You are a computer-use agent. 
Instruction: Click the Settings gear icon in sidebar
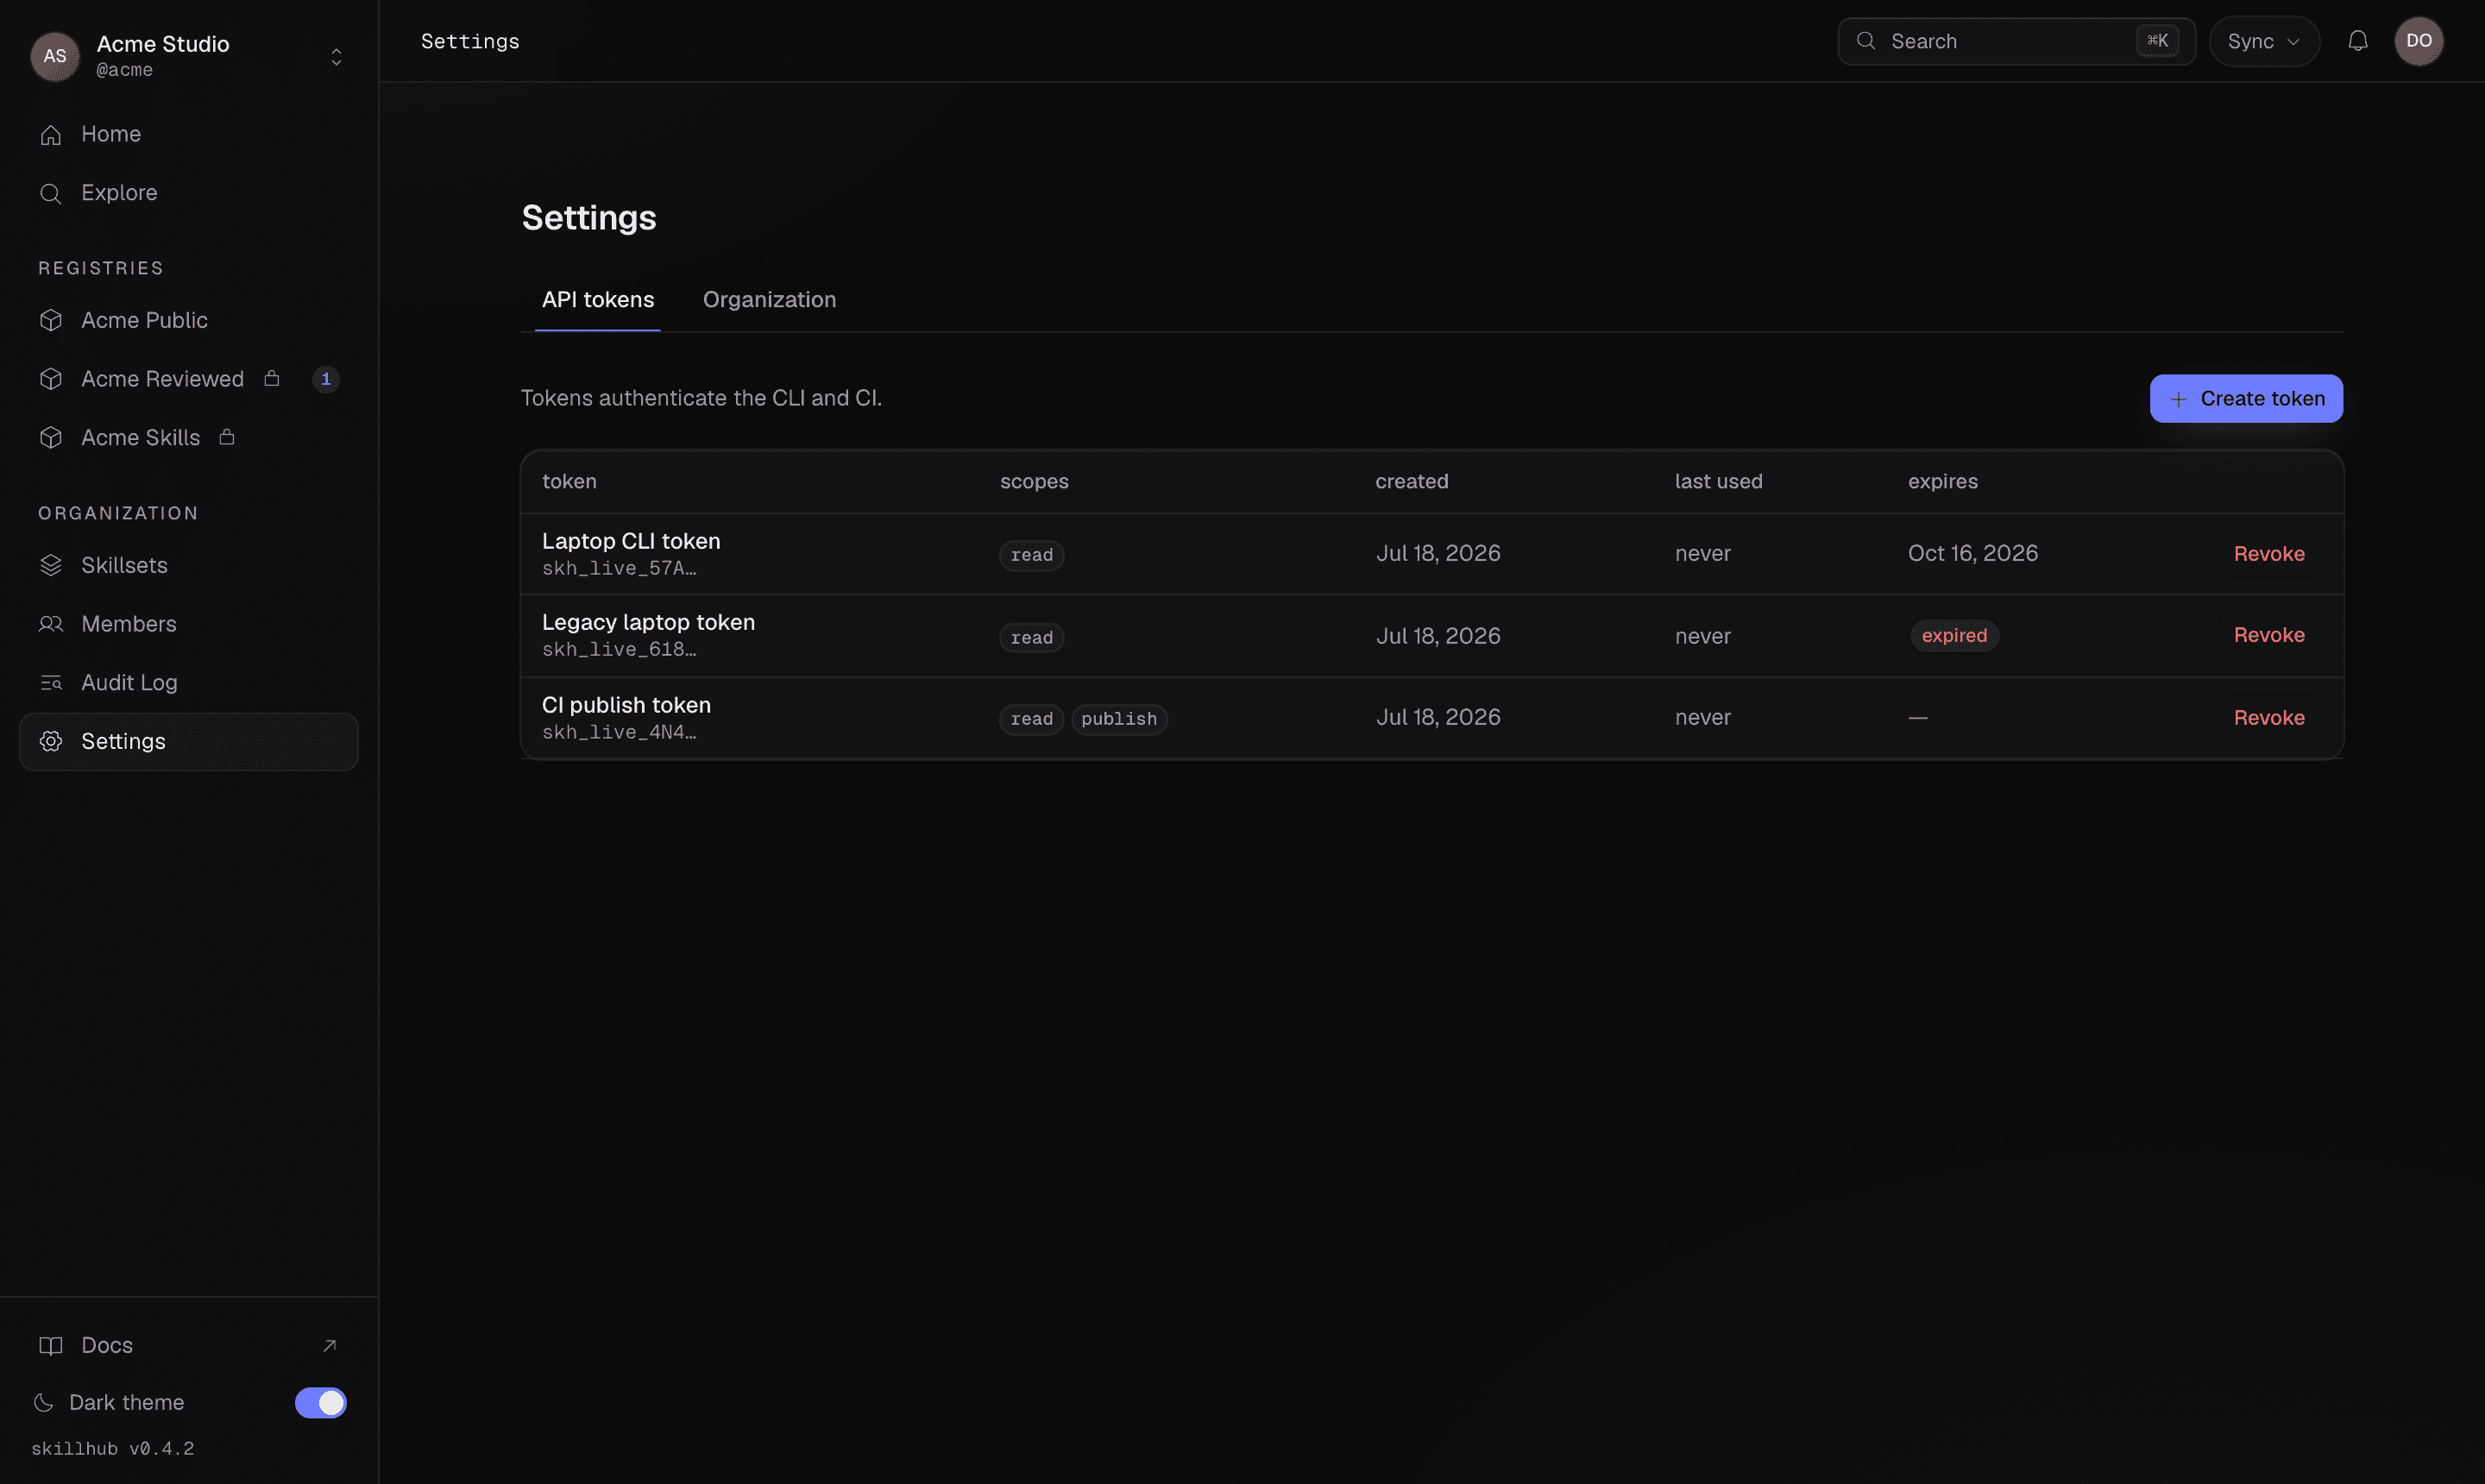[x=51, y=741]
